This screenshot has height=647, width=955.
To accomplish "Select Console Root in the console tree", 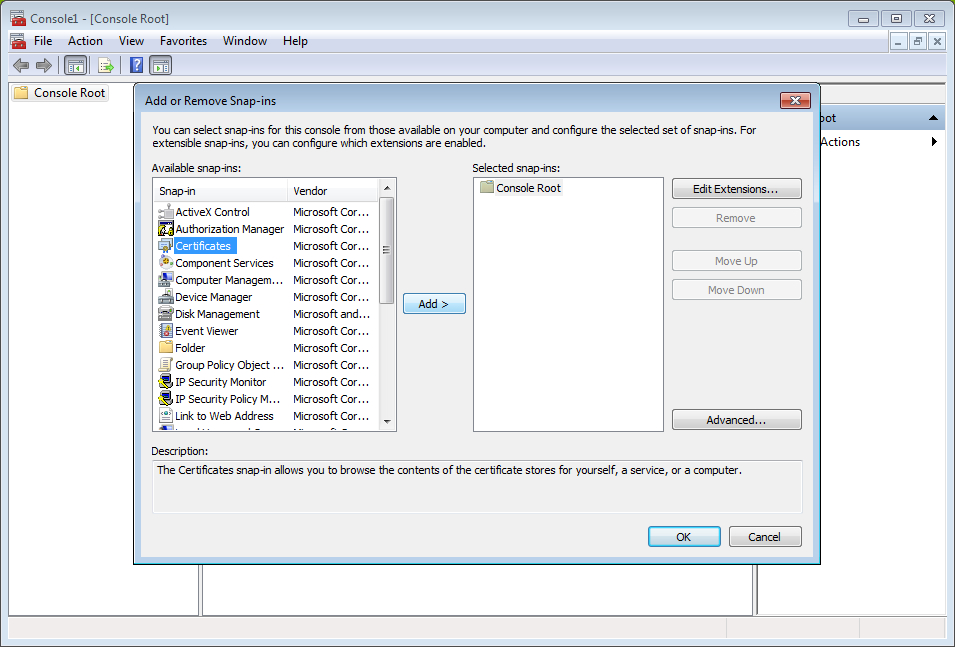I will [x=69, y=93].
